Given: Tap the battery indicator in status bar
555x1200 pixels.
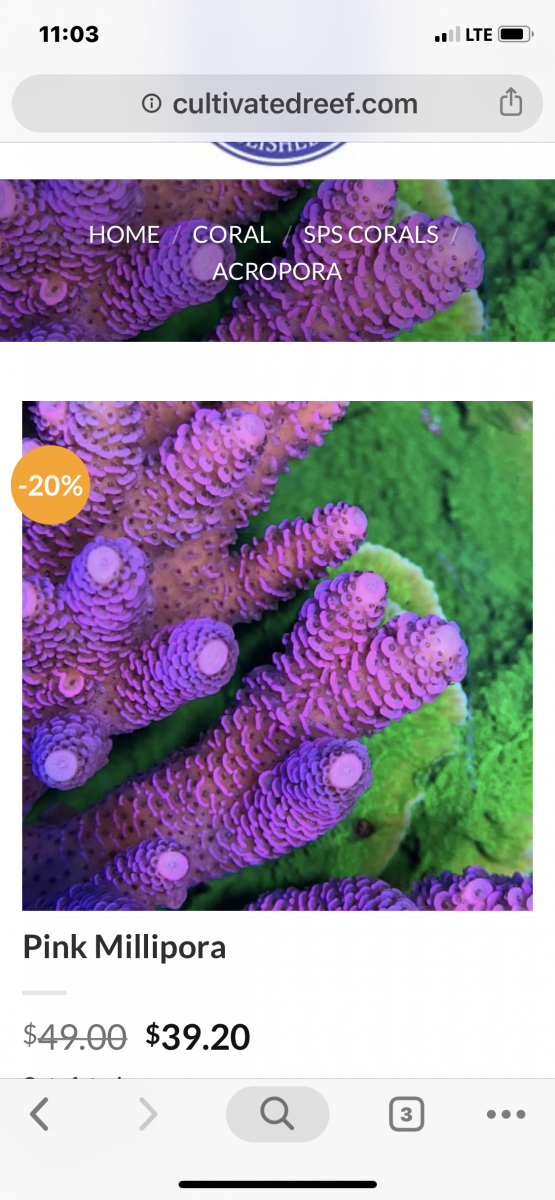Looking at the screenshot, I should [x=516, y=35].
